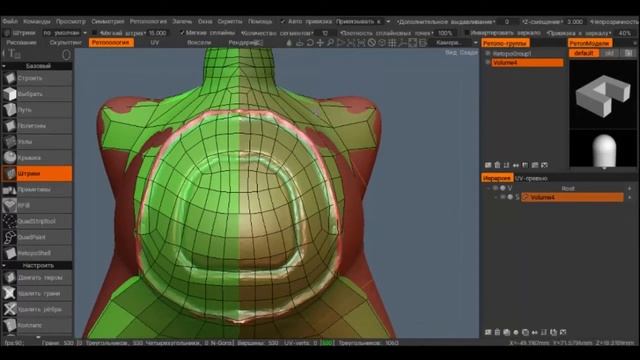
Task: Select the Узлы tool
Action: tap(37, 142)
